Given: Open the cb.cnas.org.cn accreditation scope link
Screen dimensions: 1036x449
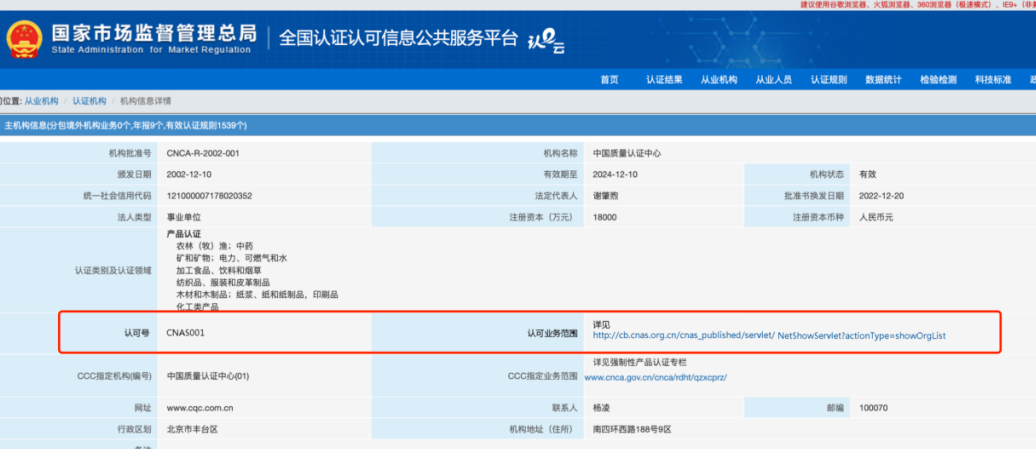Looking at the screenshot, I should click(769, 335).
